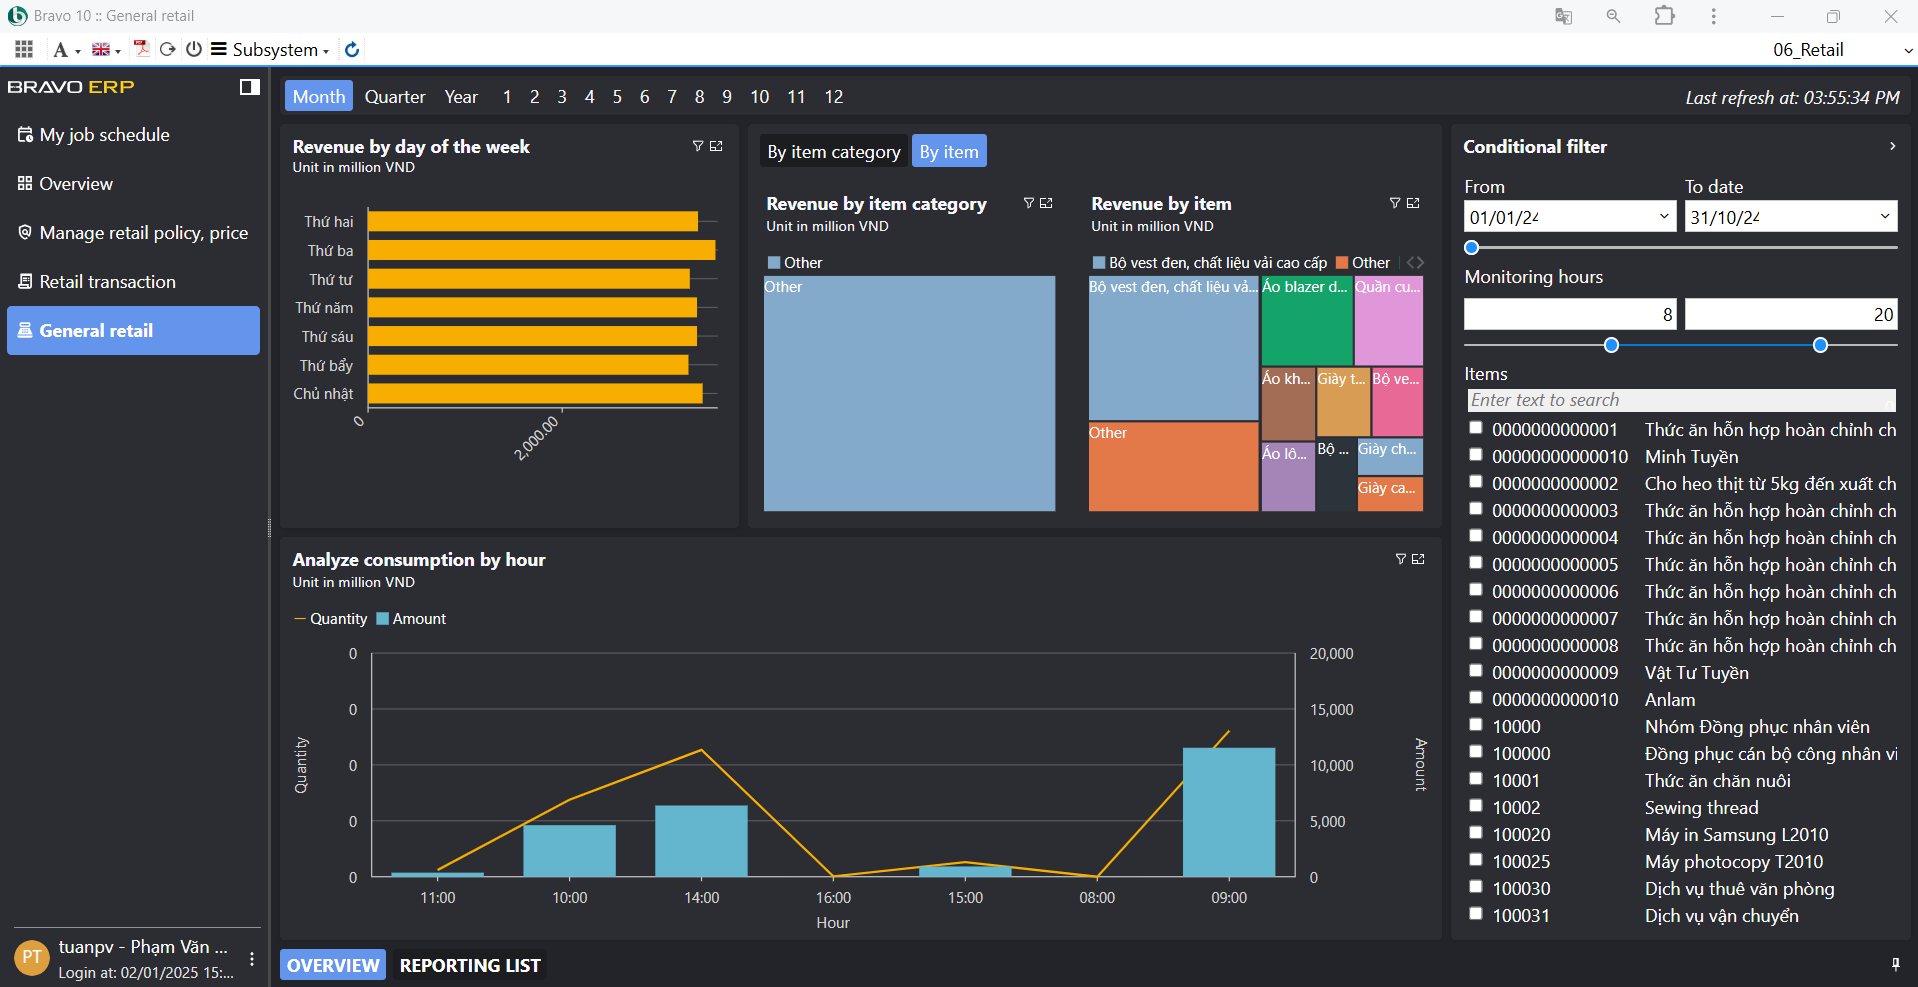Open the From date dropdown

coord(1664,216)
